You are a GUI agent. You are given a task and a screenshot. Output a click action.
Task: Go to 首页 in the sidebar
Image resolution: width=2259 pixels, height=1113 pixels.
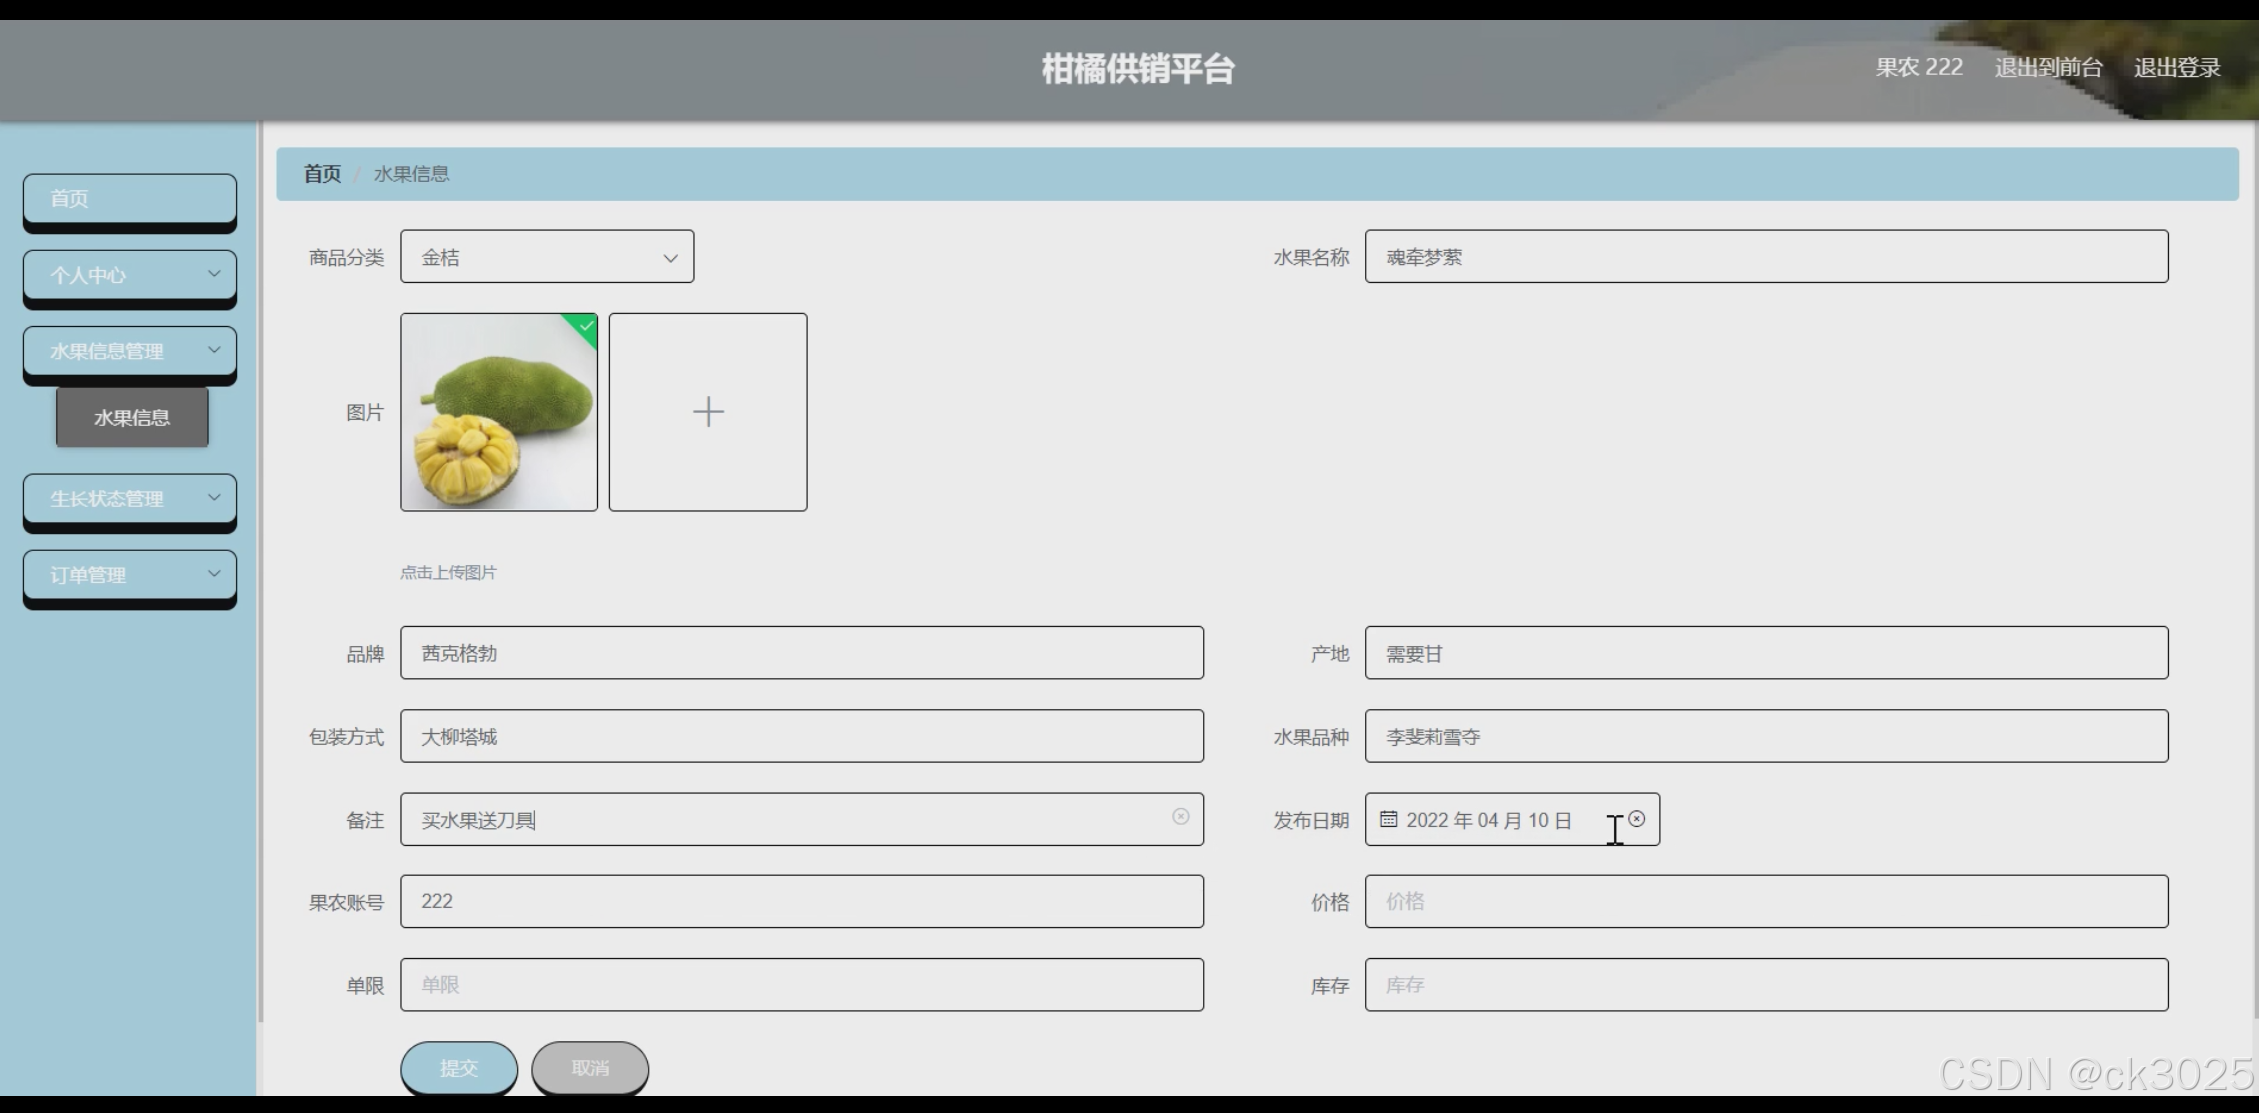(x=130, y=198)
